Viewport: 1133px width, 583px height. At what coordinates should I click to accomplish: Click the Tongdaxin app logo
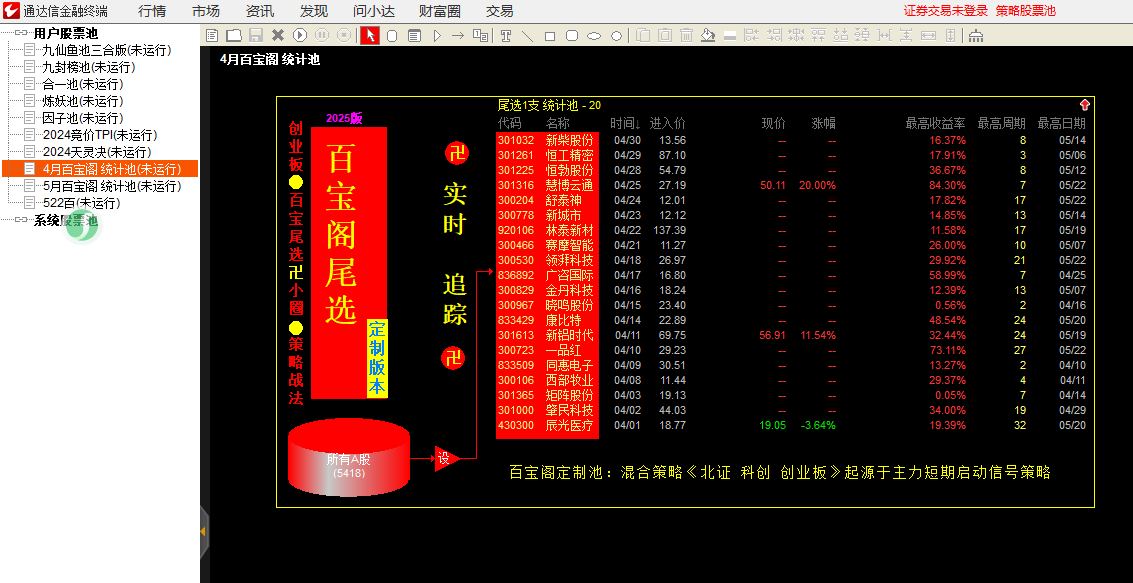pos(10,10)
